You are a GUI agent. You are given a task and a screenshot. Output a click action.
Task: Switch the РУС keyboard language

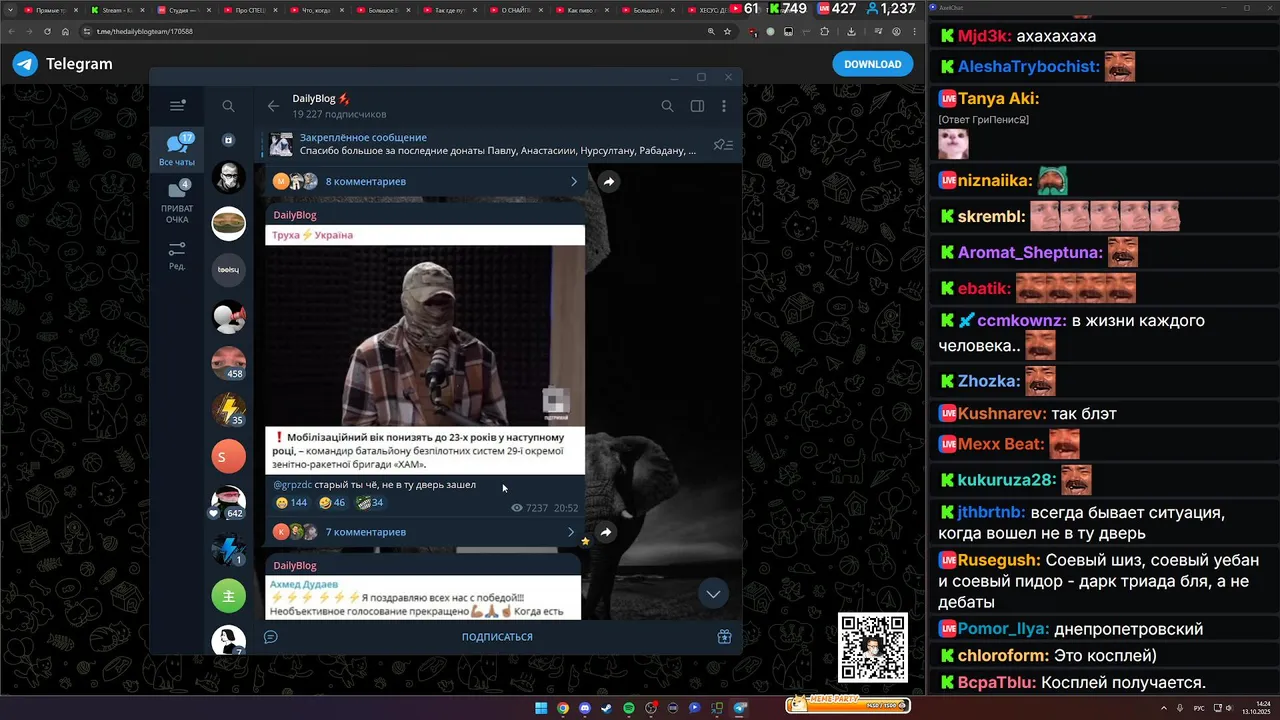tap(1199, 708)
